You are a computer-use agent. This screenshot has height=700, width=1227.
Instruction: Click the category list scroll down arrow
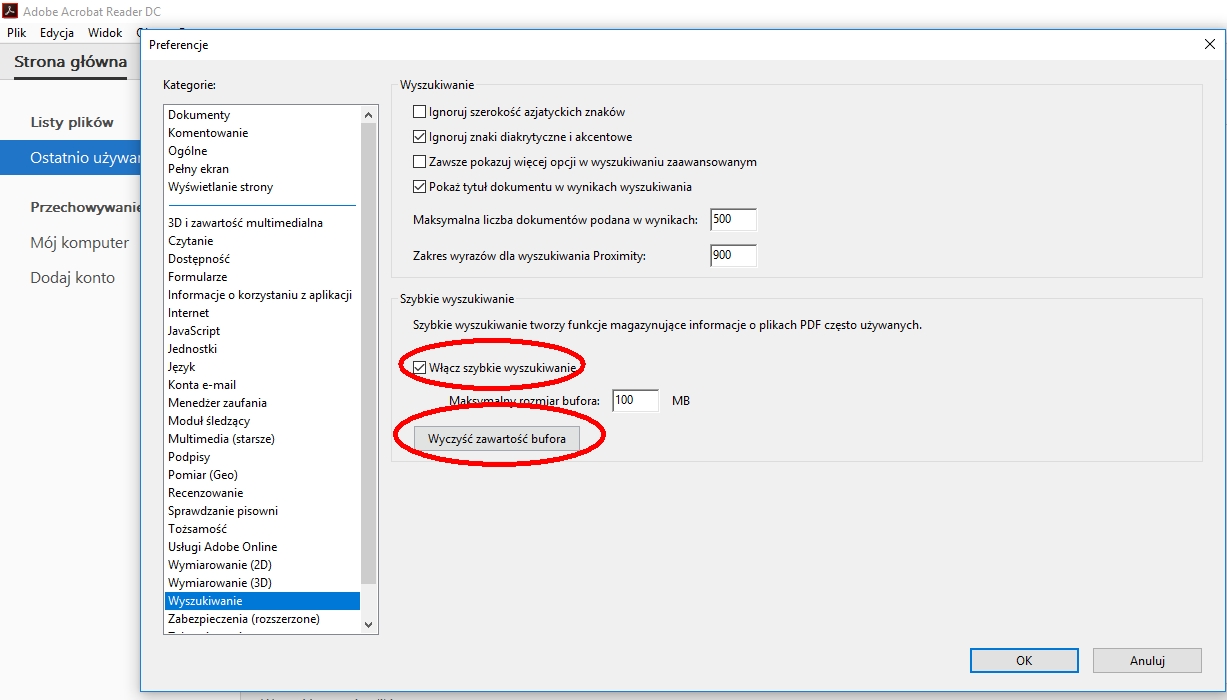click(x=368, y=624)
